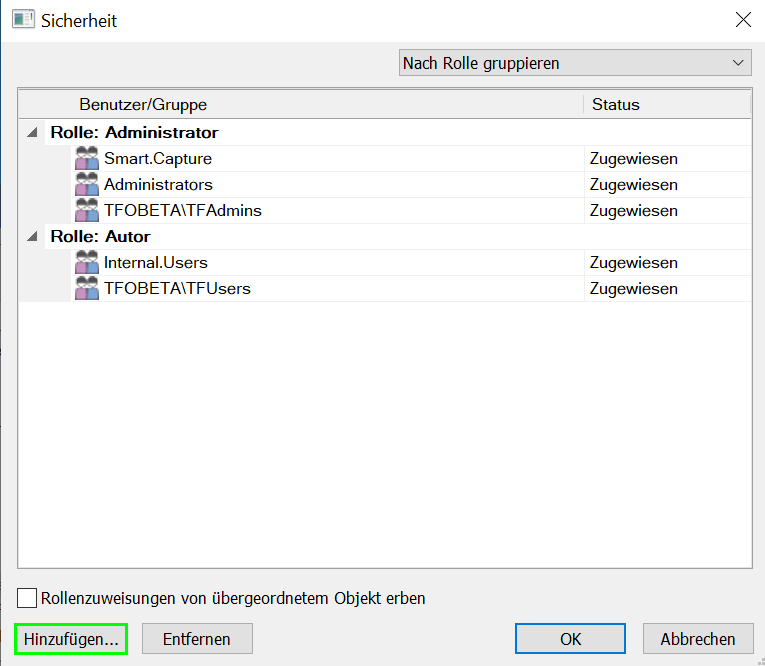Screen dimensions: 765x666
Task: Click the TFOBETA\TFAdmins group icon
Action: (x=87, y=210)
